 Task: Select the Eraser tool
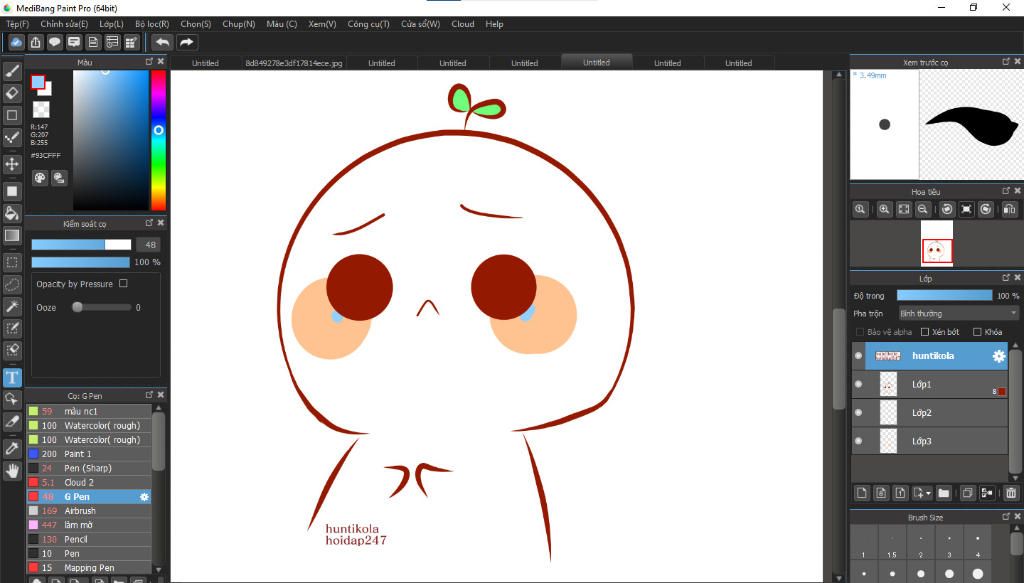click(x=12, y=93)
